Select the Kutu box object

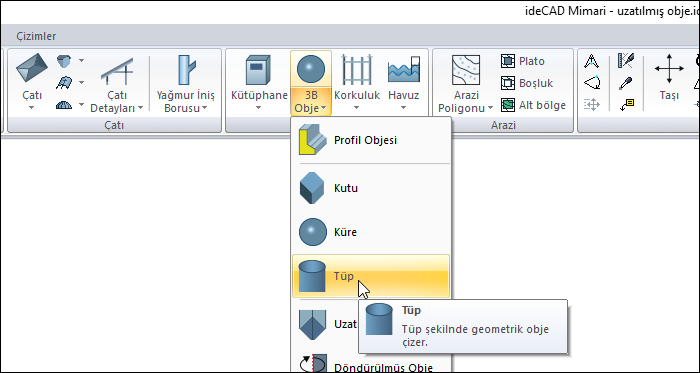(371, 188)
